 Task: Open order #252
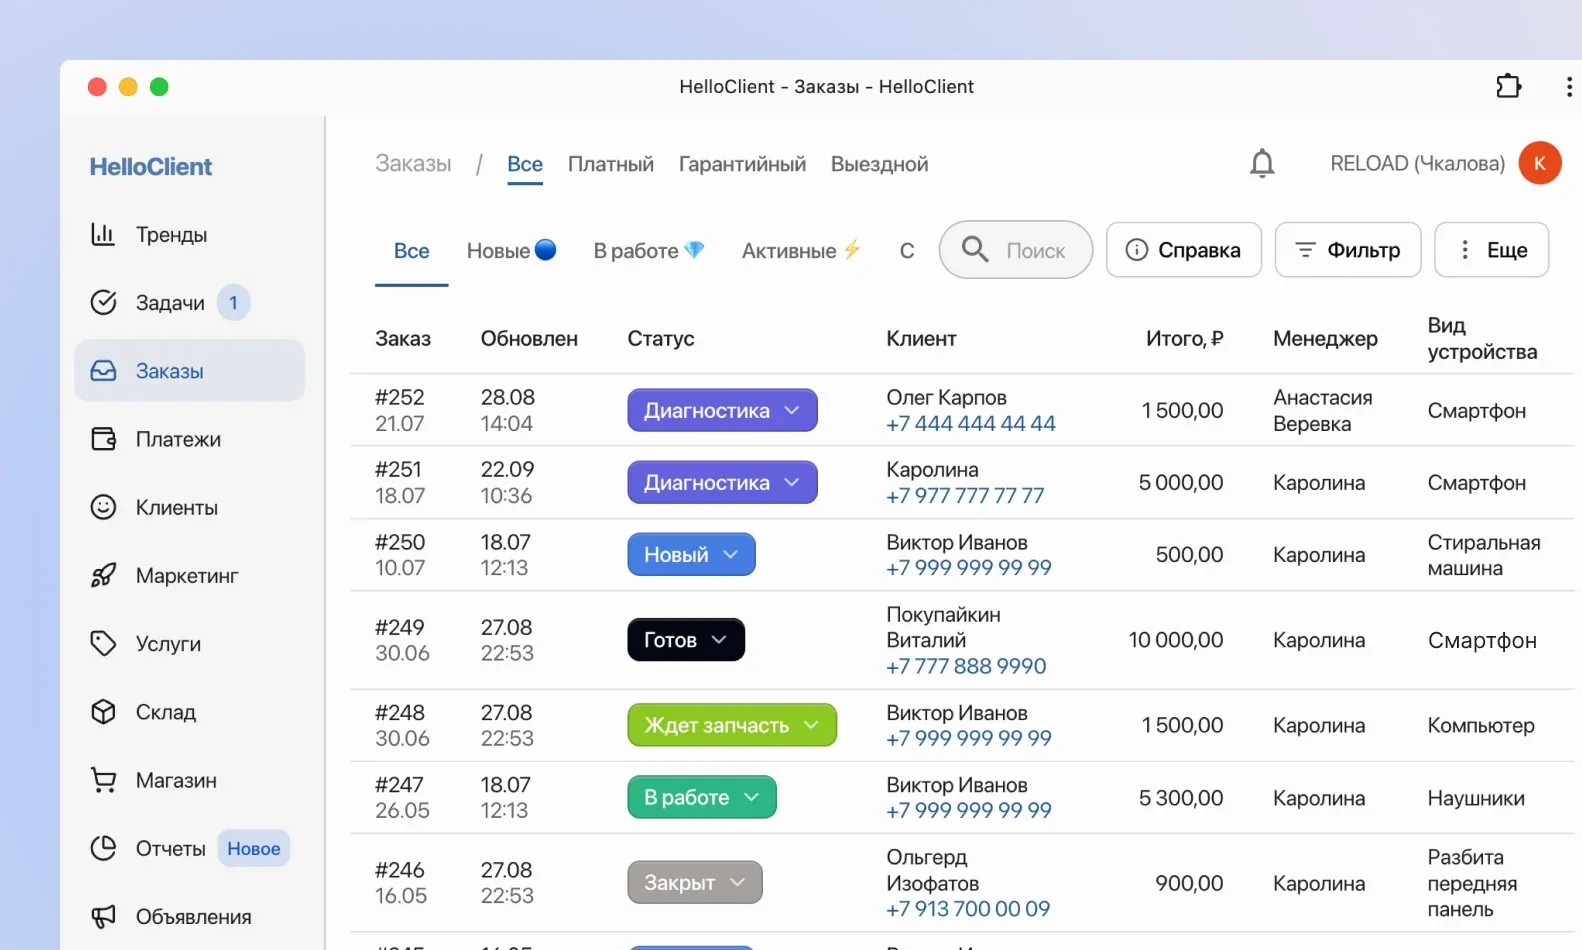pos(400,397)
